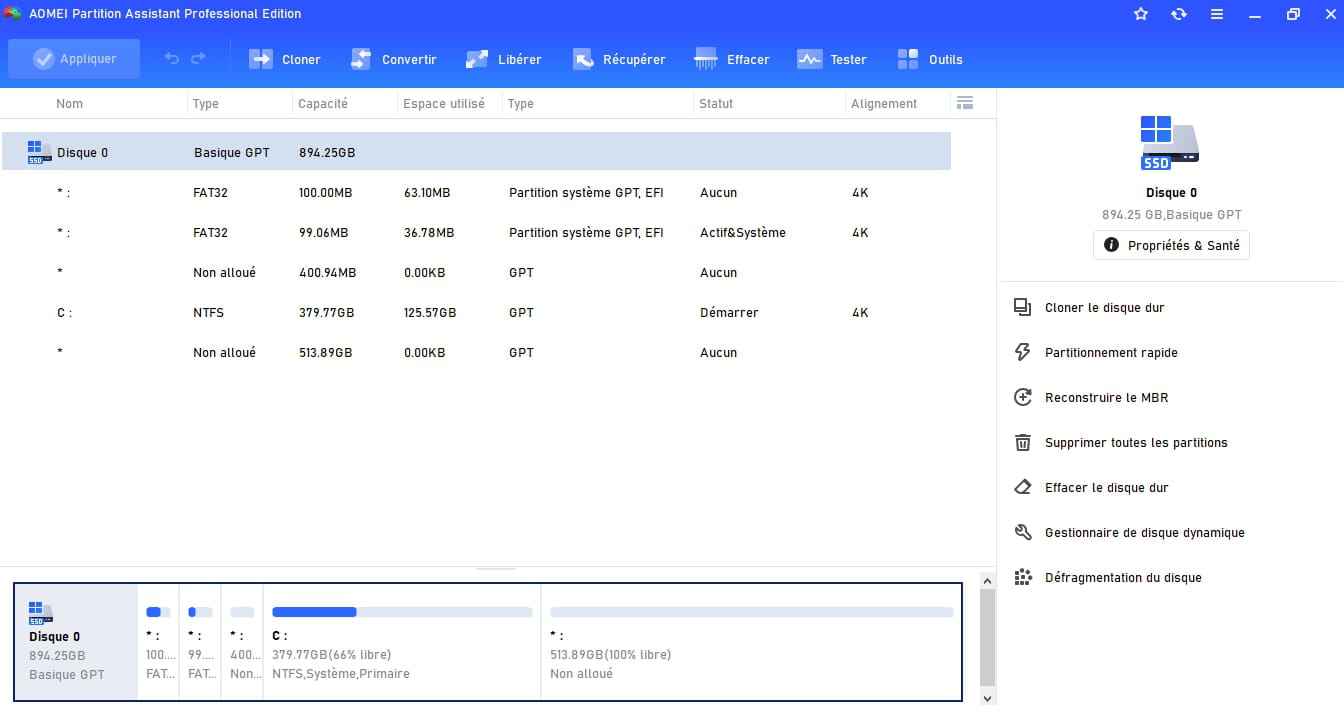Click the star favorite icon in title bar
Image resolution: width=1344 pixels, height=705 pixels.
tap(1141, 14)
